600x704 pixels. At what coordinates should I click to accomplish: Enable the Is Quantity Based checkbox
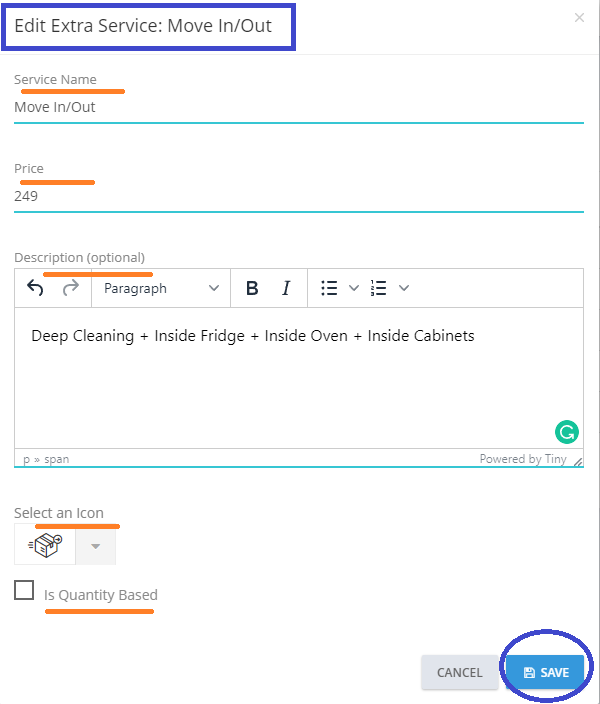tap(25, 590)
